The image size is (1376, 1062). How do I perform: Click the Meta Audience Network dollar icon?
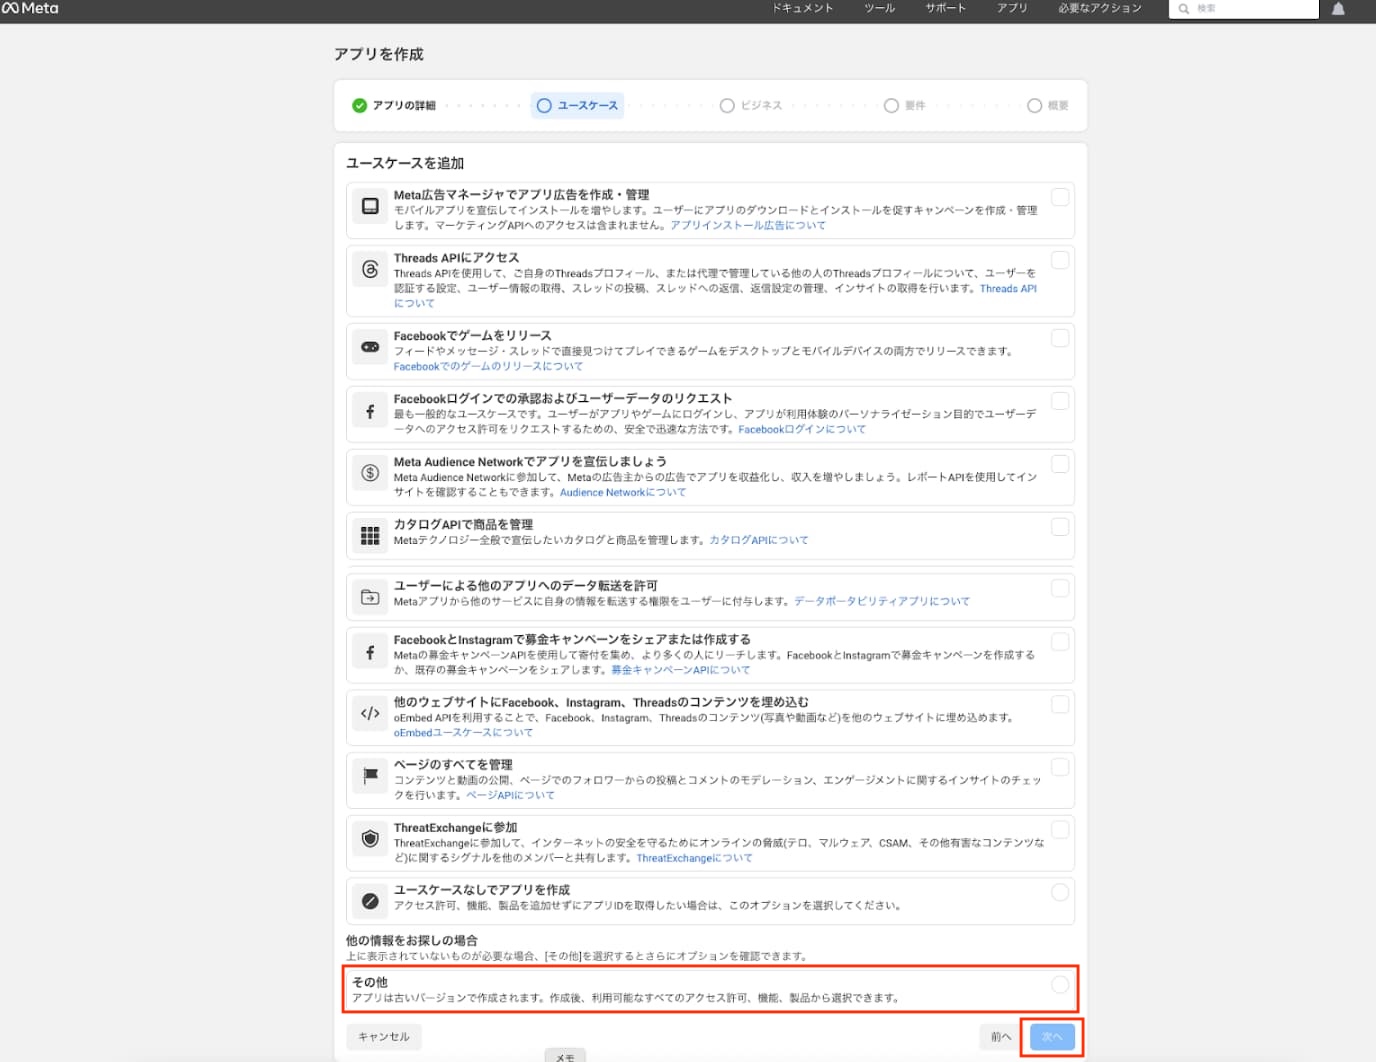370,473
